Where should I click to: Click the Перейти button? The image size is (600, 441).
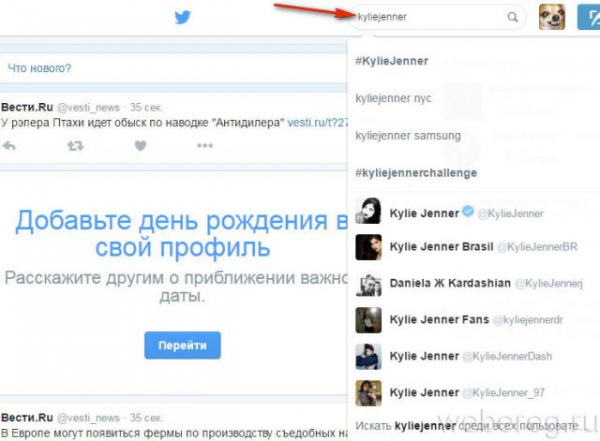183,345
